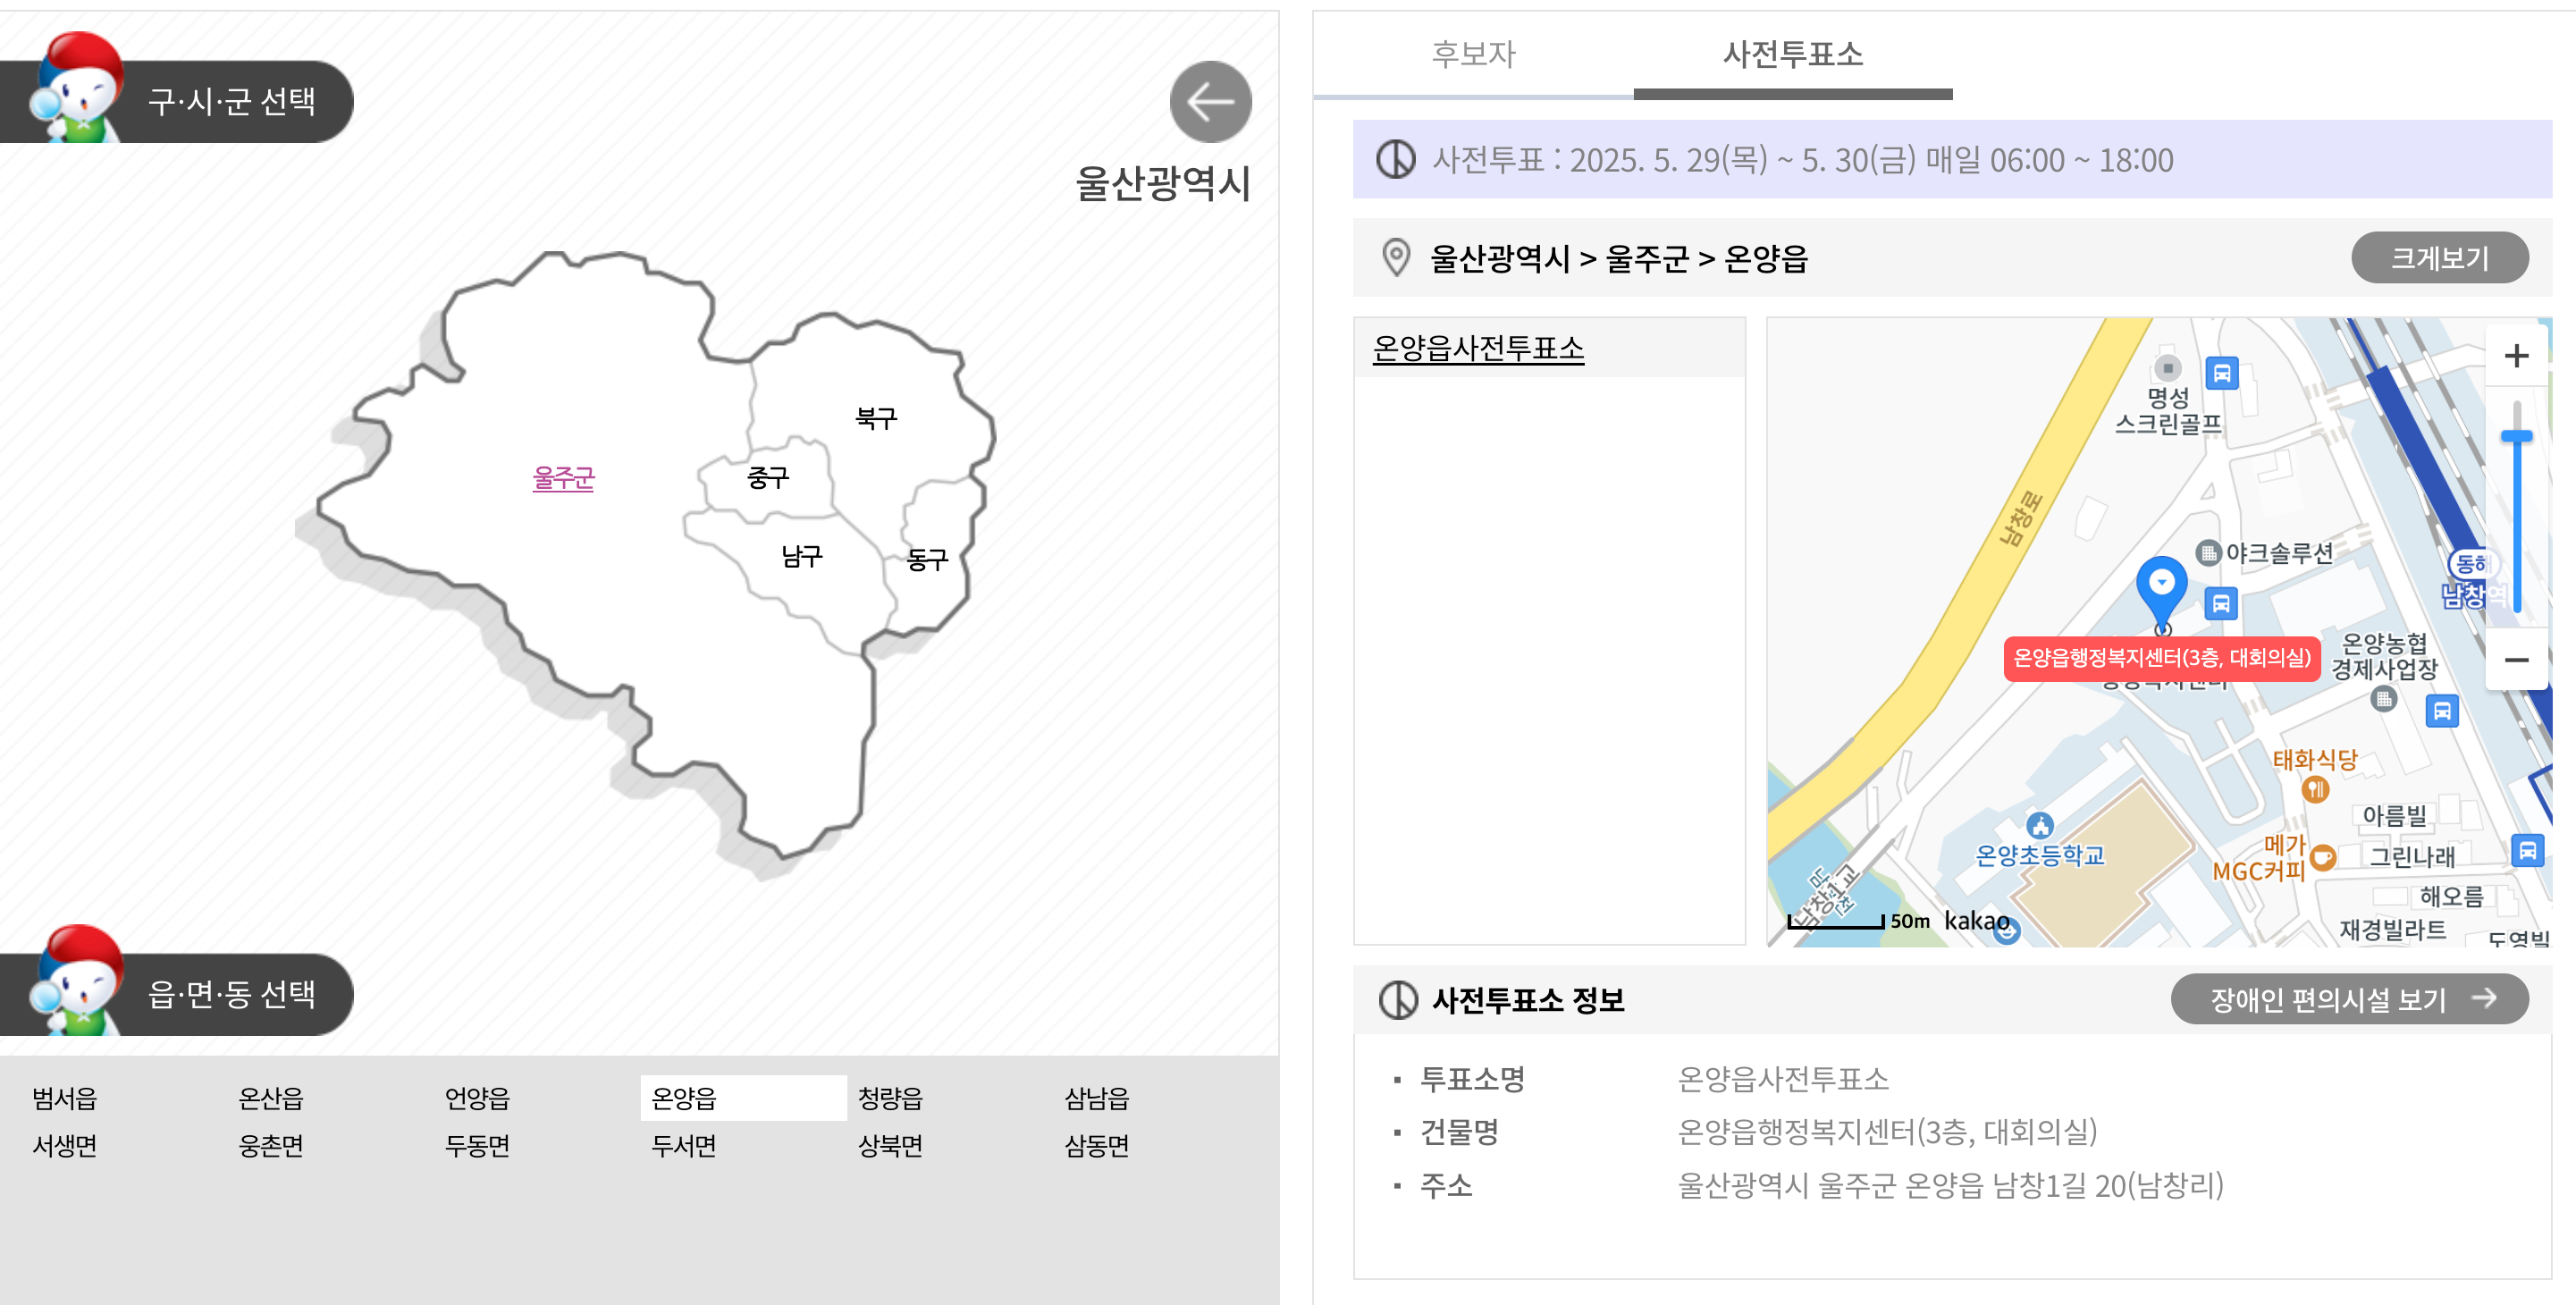Viewport: 2576px width, 1305px height.
Task: Click the kakao logo on the map
Action: [x=1977, y=920]
